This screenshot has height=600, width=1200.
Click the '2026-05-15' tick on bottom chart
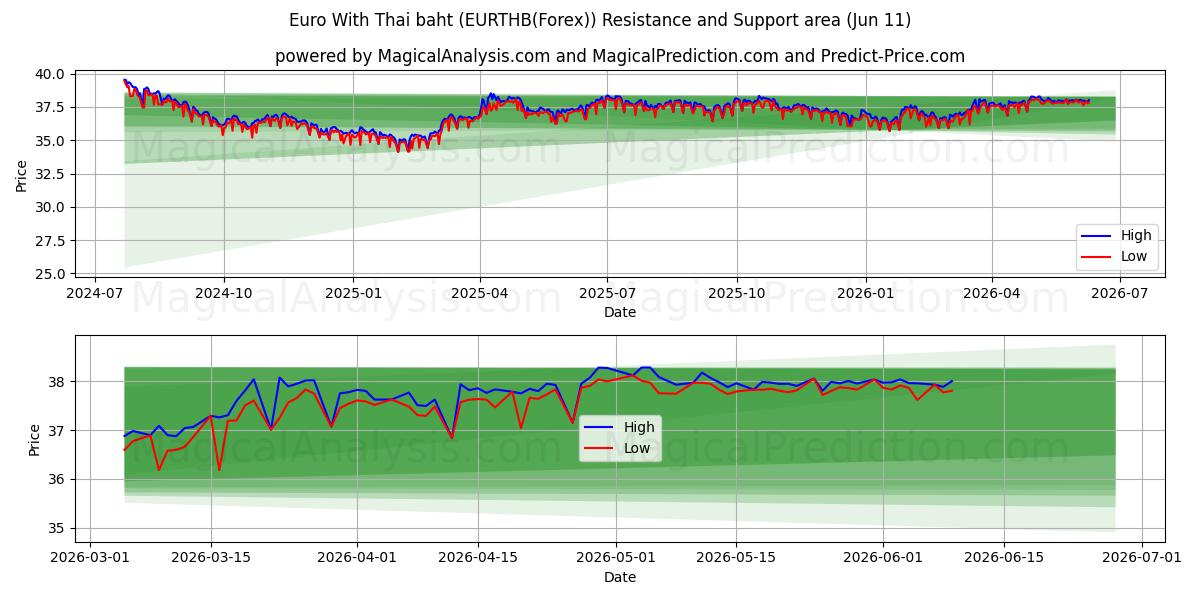coord(734,558)
